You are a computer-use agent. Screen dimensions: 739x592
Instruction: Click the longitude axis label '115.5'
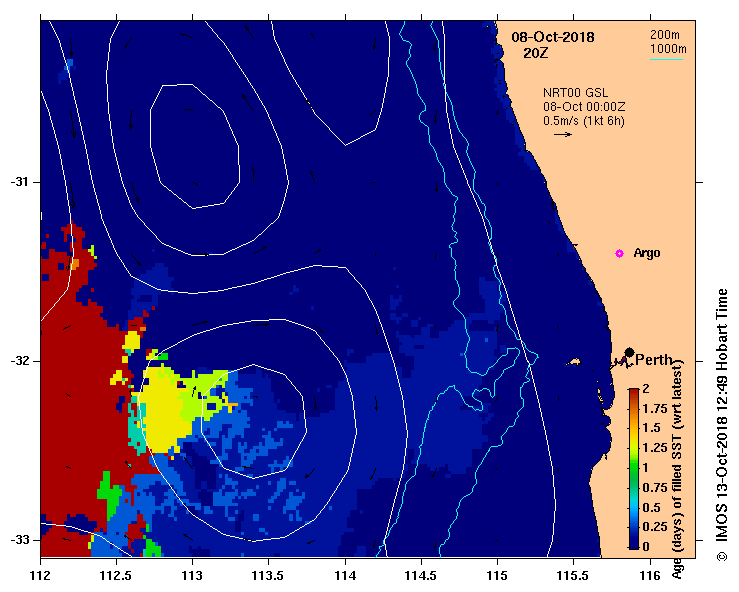tap(573, 576)
